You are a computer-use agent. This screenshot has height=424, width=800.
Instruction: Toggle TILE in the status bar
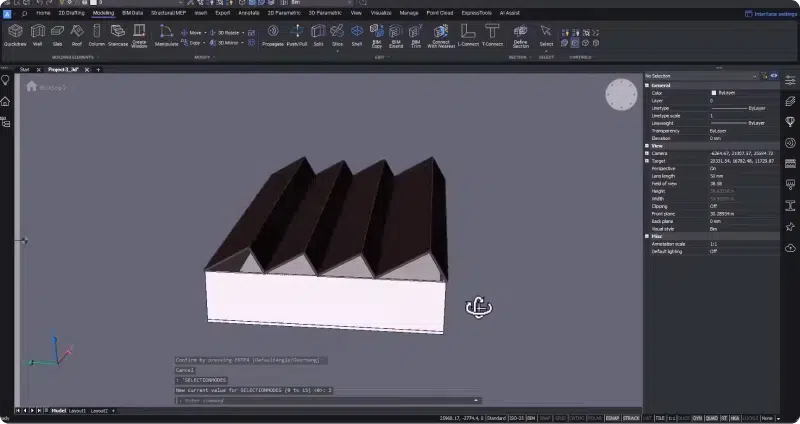click(x=660, y=418)
